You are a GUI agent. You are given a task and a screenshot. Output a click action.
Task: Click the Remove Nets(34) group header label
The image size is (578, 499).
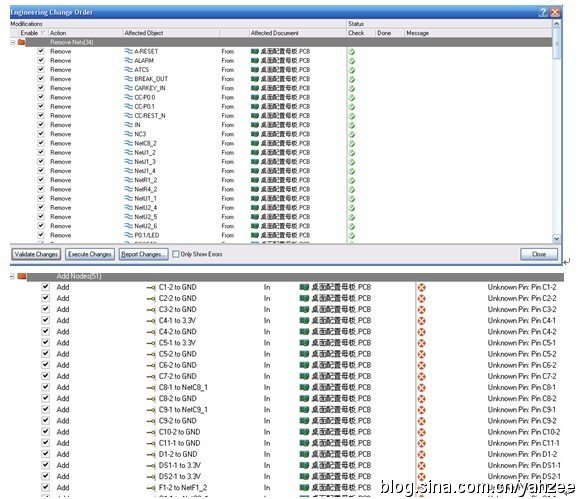tap(72, 42)
